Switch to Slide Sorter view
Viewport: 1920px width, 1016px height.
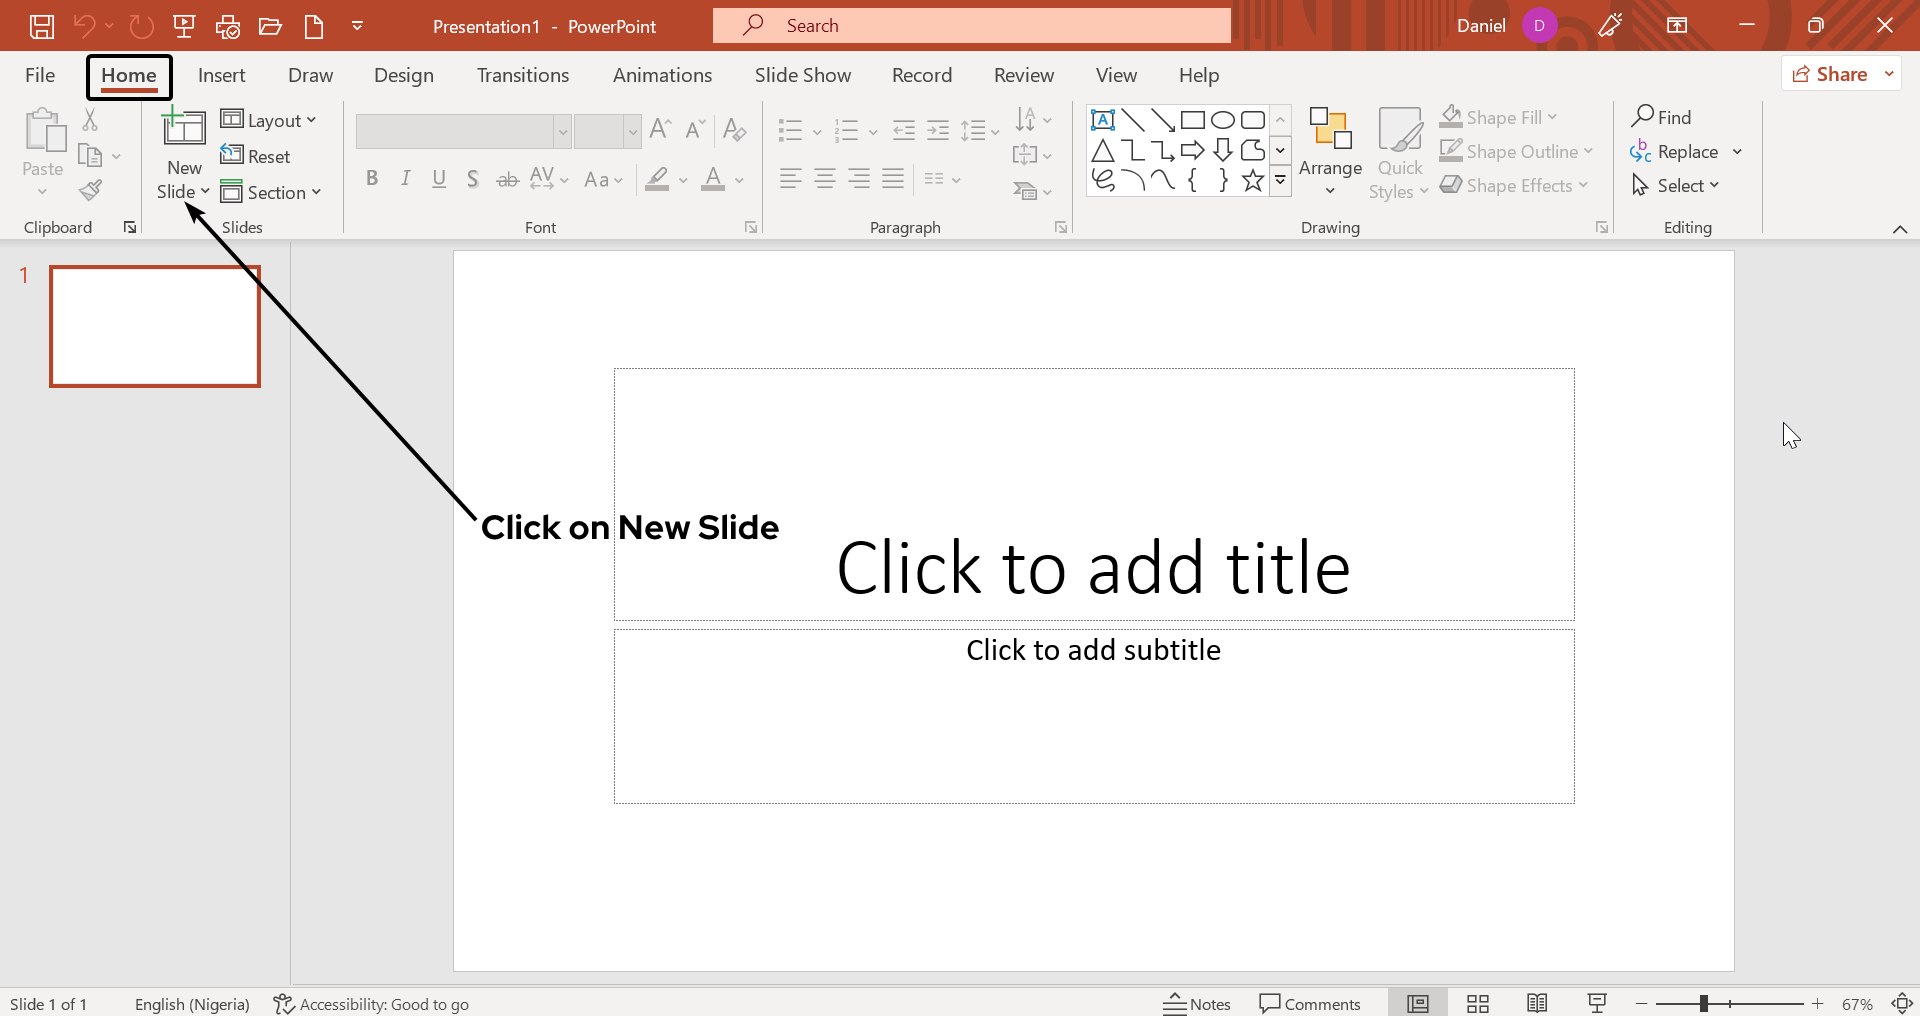click(x=1477, y=1003)
